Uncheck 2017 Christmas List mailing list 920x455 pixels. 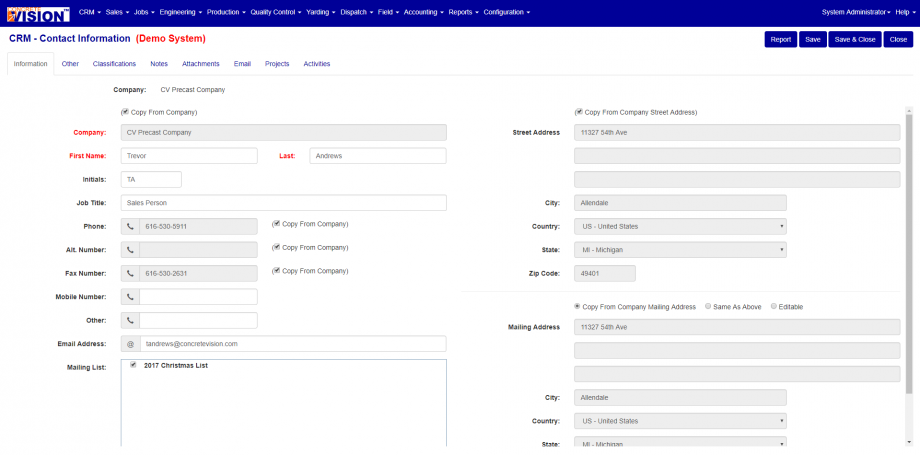tap(133, 365)
